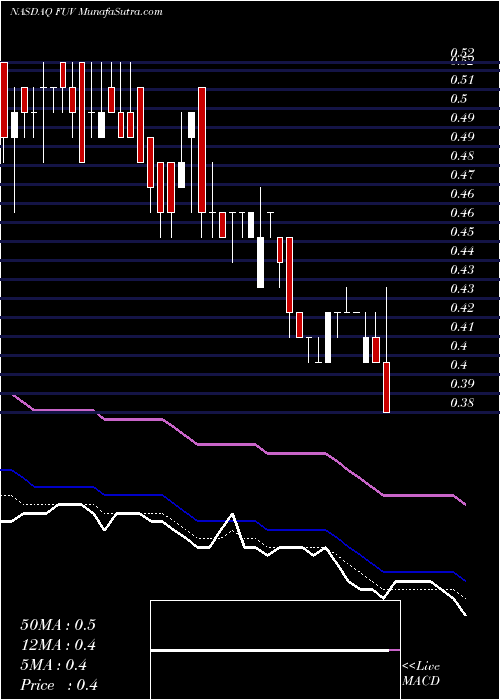Click the 0.41 price axis label
500x700 pixels.
click(462, 326)
